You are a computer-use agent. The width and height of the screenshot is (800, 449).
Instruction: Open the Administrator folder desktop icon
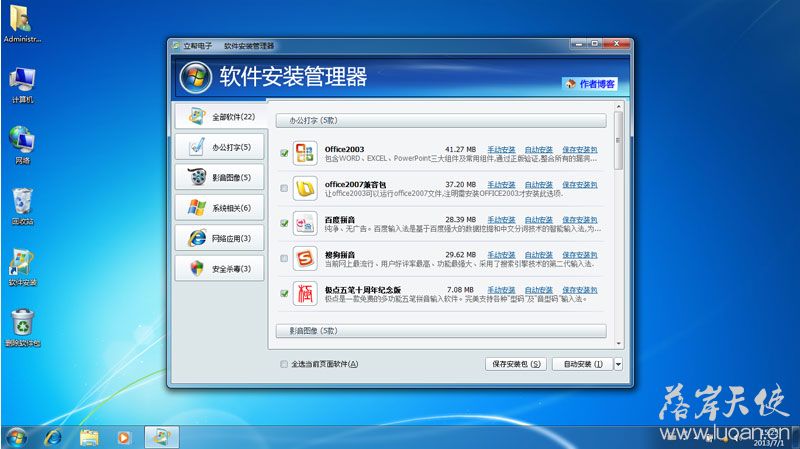22,24
